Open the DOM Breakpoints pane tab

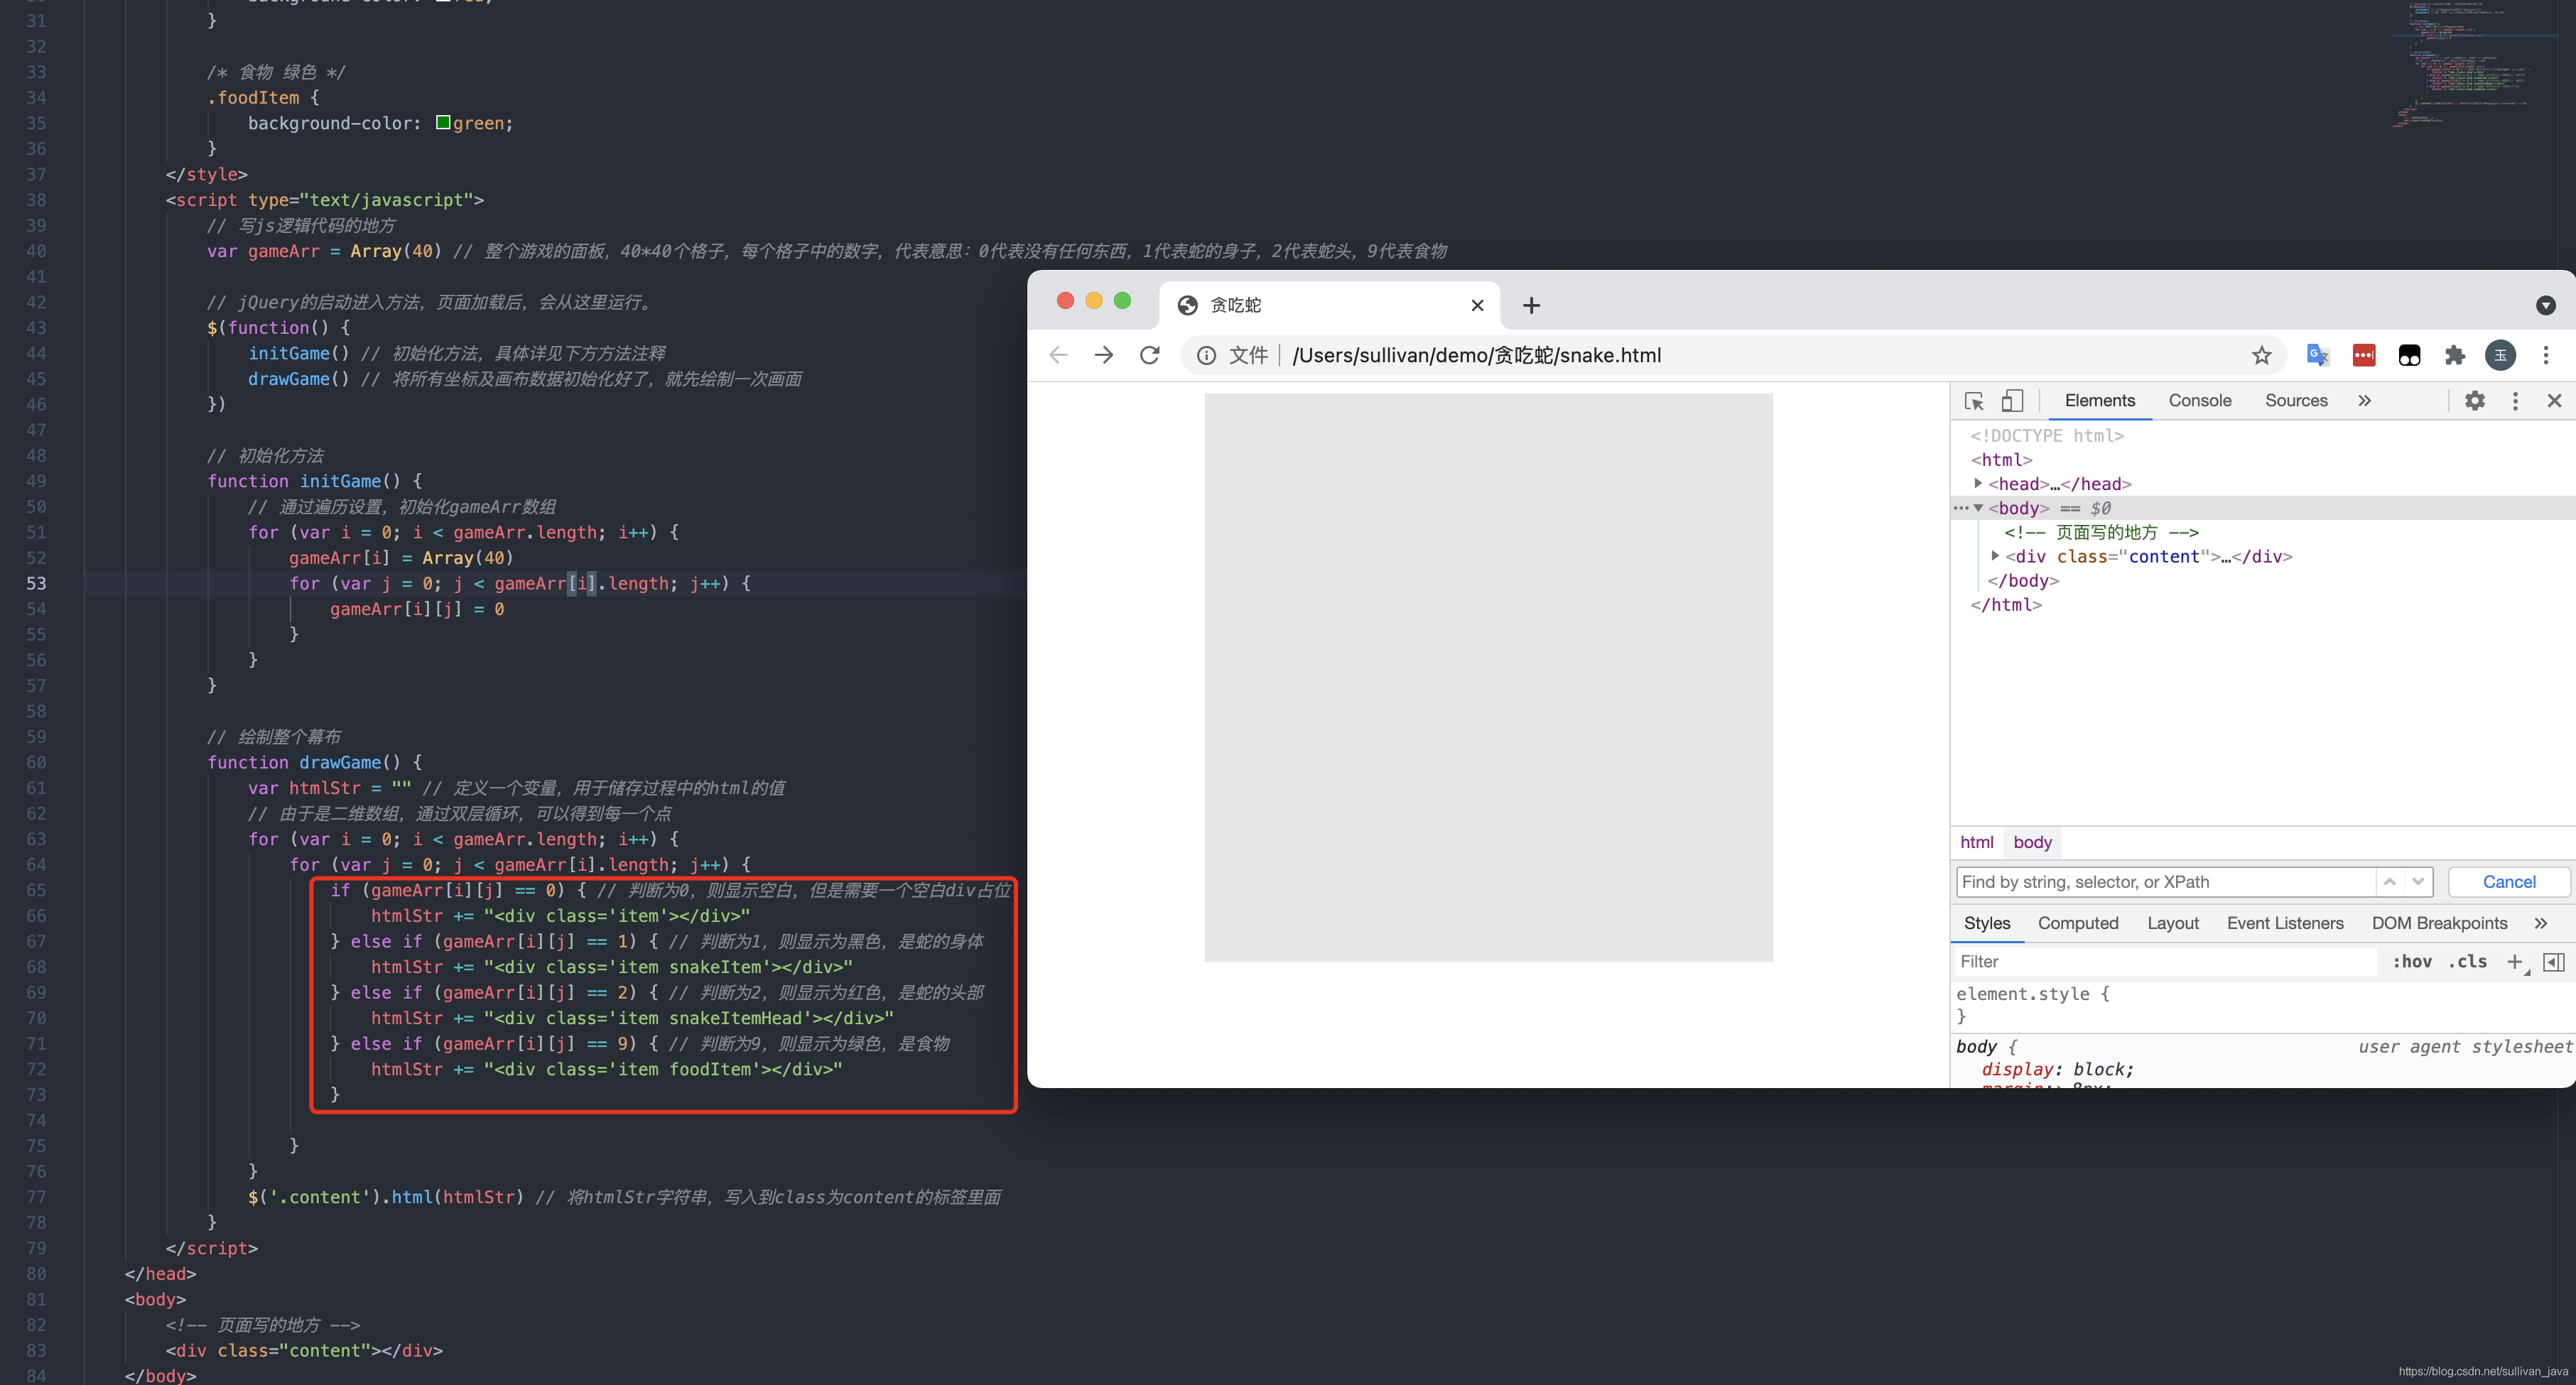(2439, 923)
